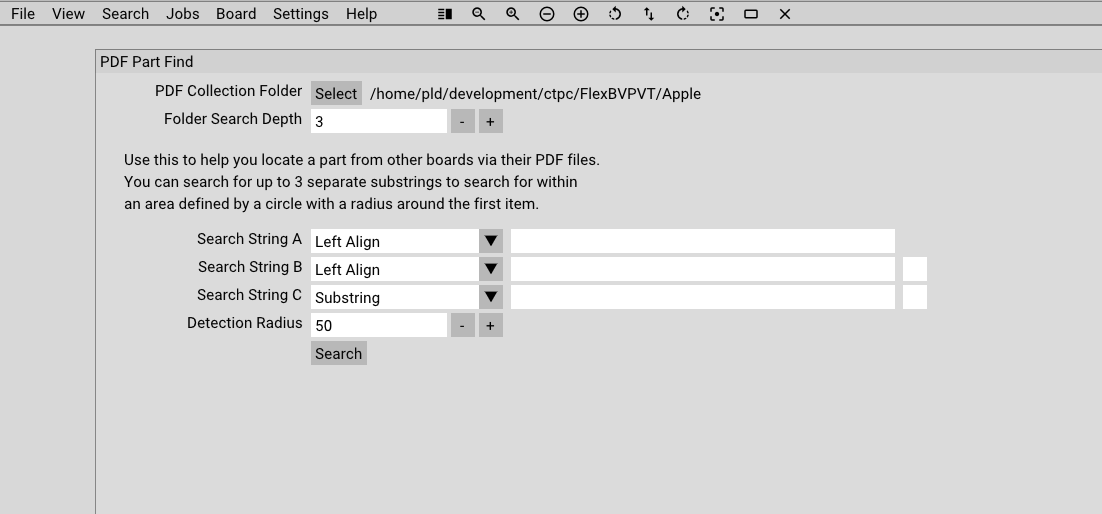Click the circled minus icon
Image resolution: width=1102 pixels, height=514 pixels.
coord(547,14)
